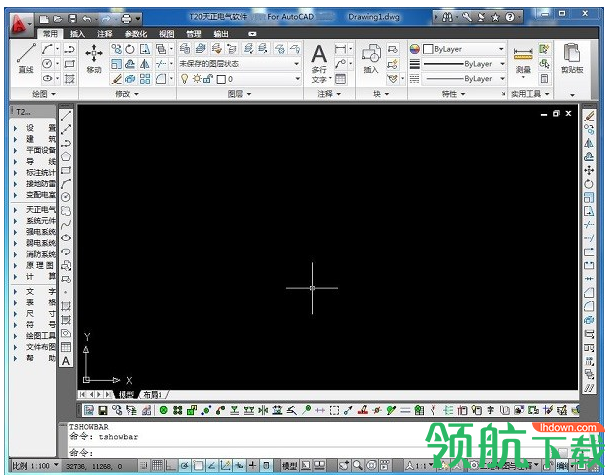
Task: Toggle Object snap in status bar
Action: [198, 465]
